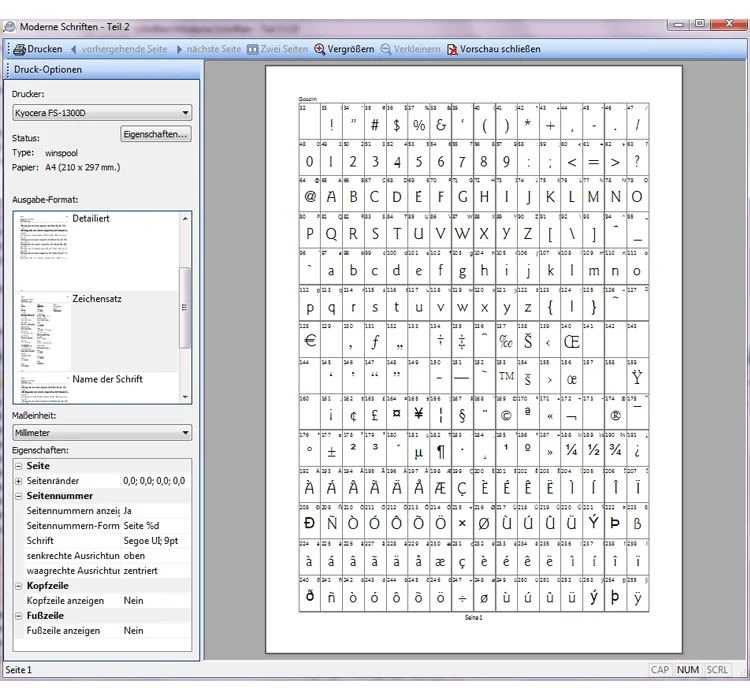
Task: Click the Verkleinern magnifier icon
Action: [x=386, y=49]
